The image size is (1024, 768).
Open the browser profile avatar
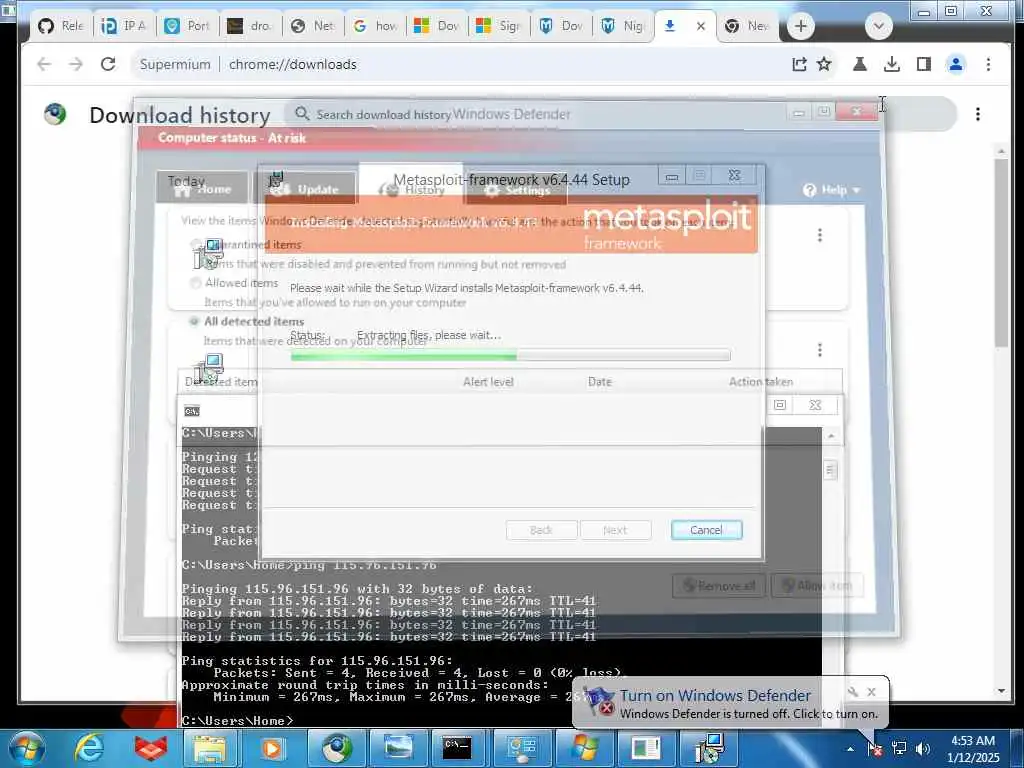coord(955,64)
